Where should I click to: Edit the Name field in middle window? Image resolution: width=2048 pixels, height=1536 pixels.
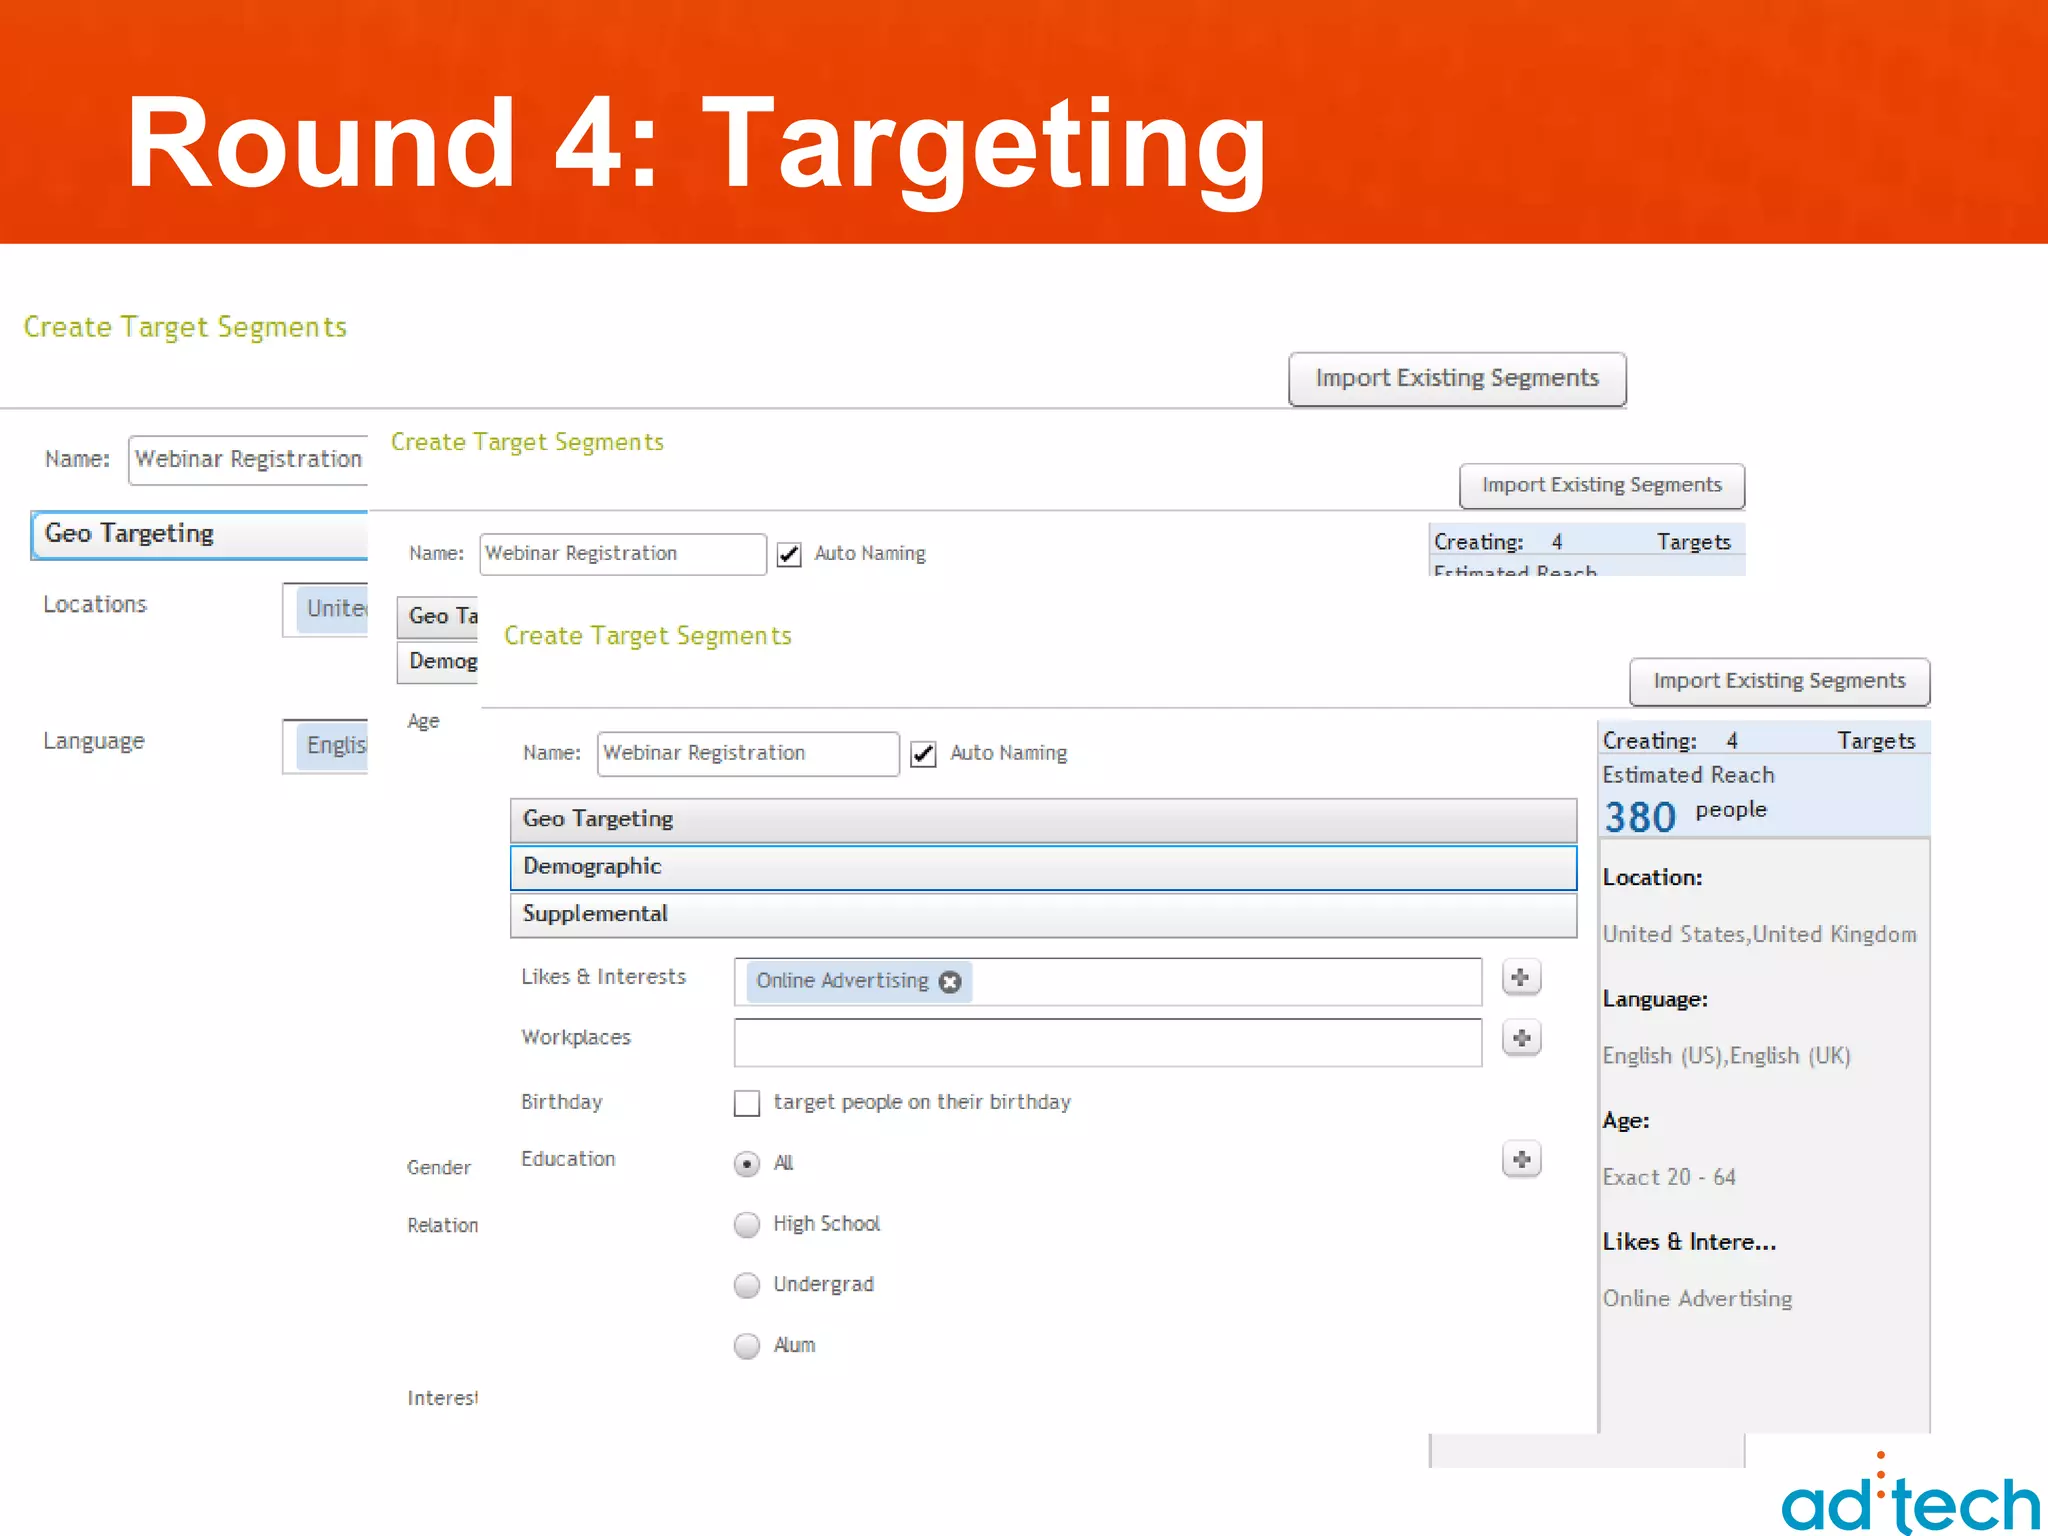tap(623, 554)
